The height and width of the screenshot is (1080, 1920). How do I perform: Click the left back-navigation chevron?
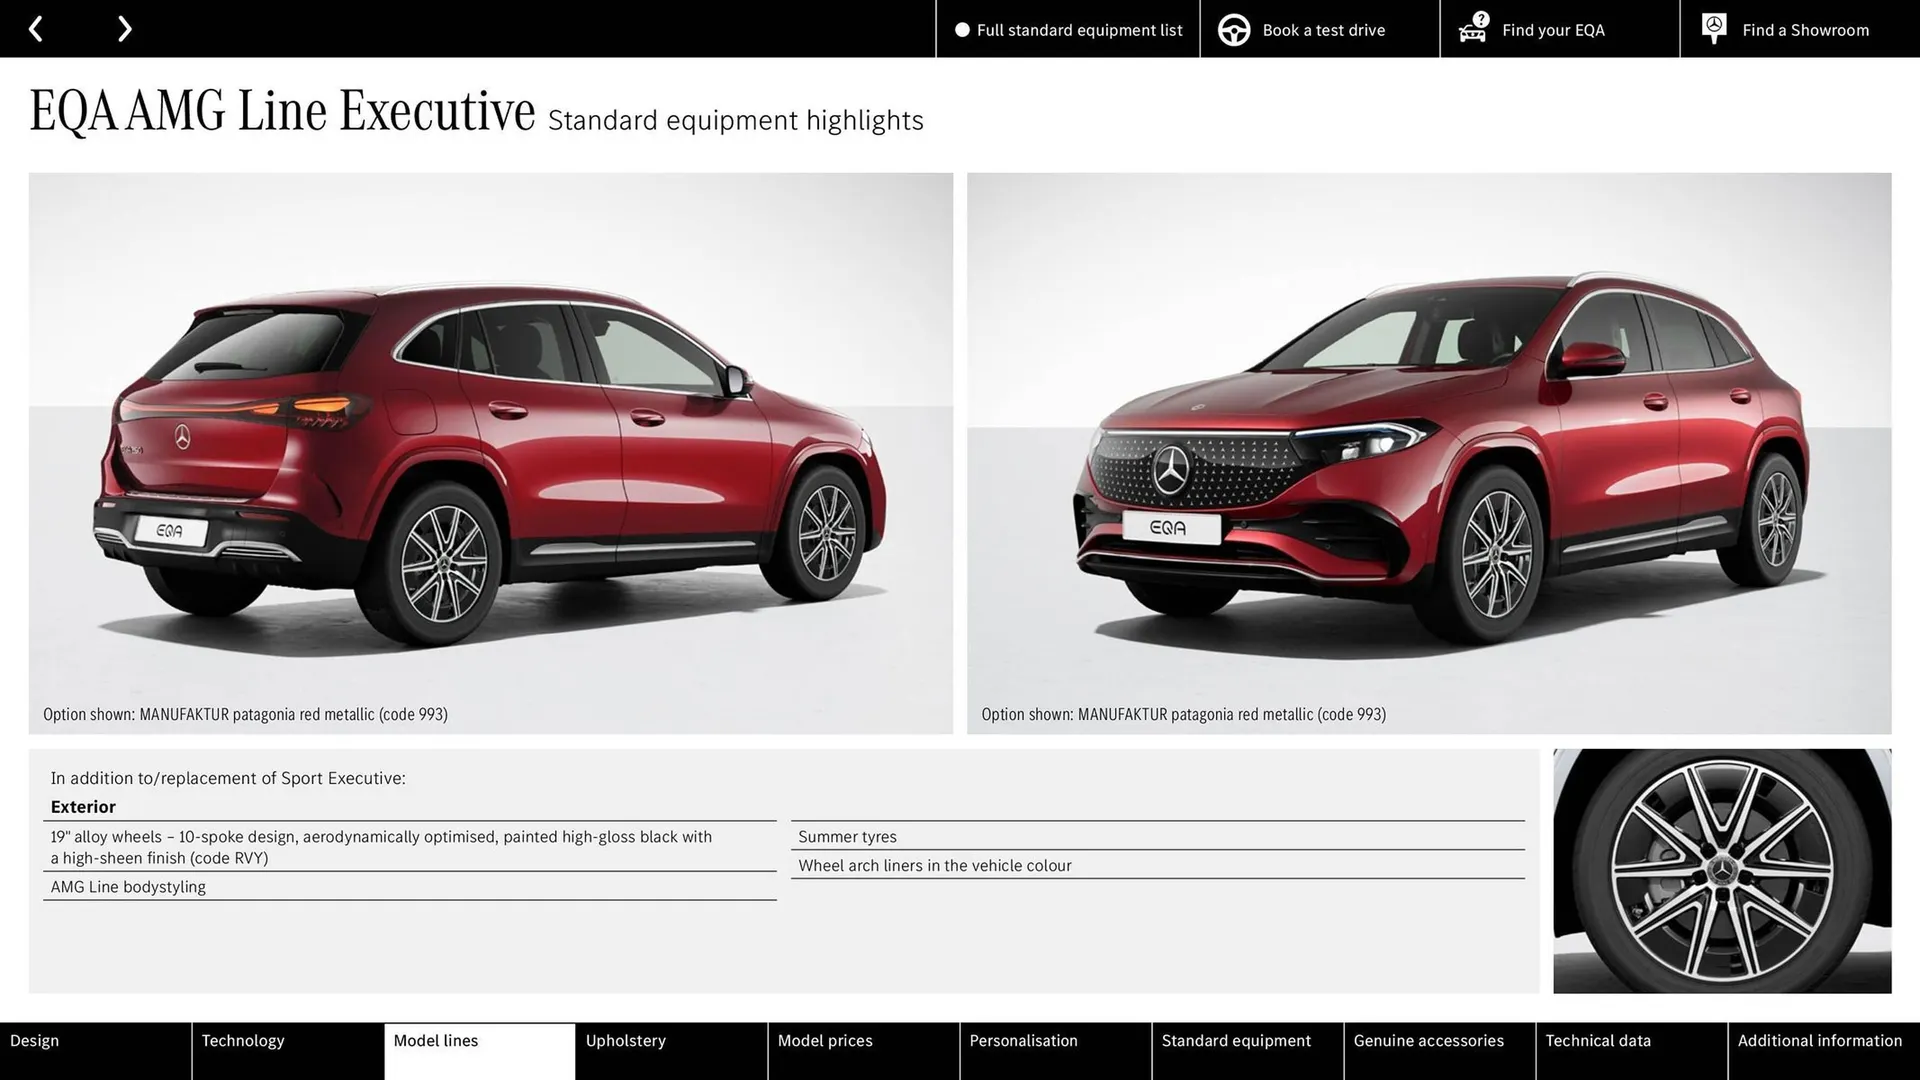[36, 28]
